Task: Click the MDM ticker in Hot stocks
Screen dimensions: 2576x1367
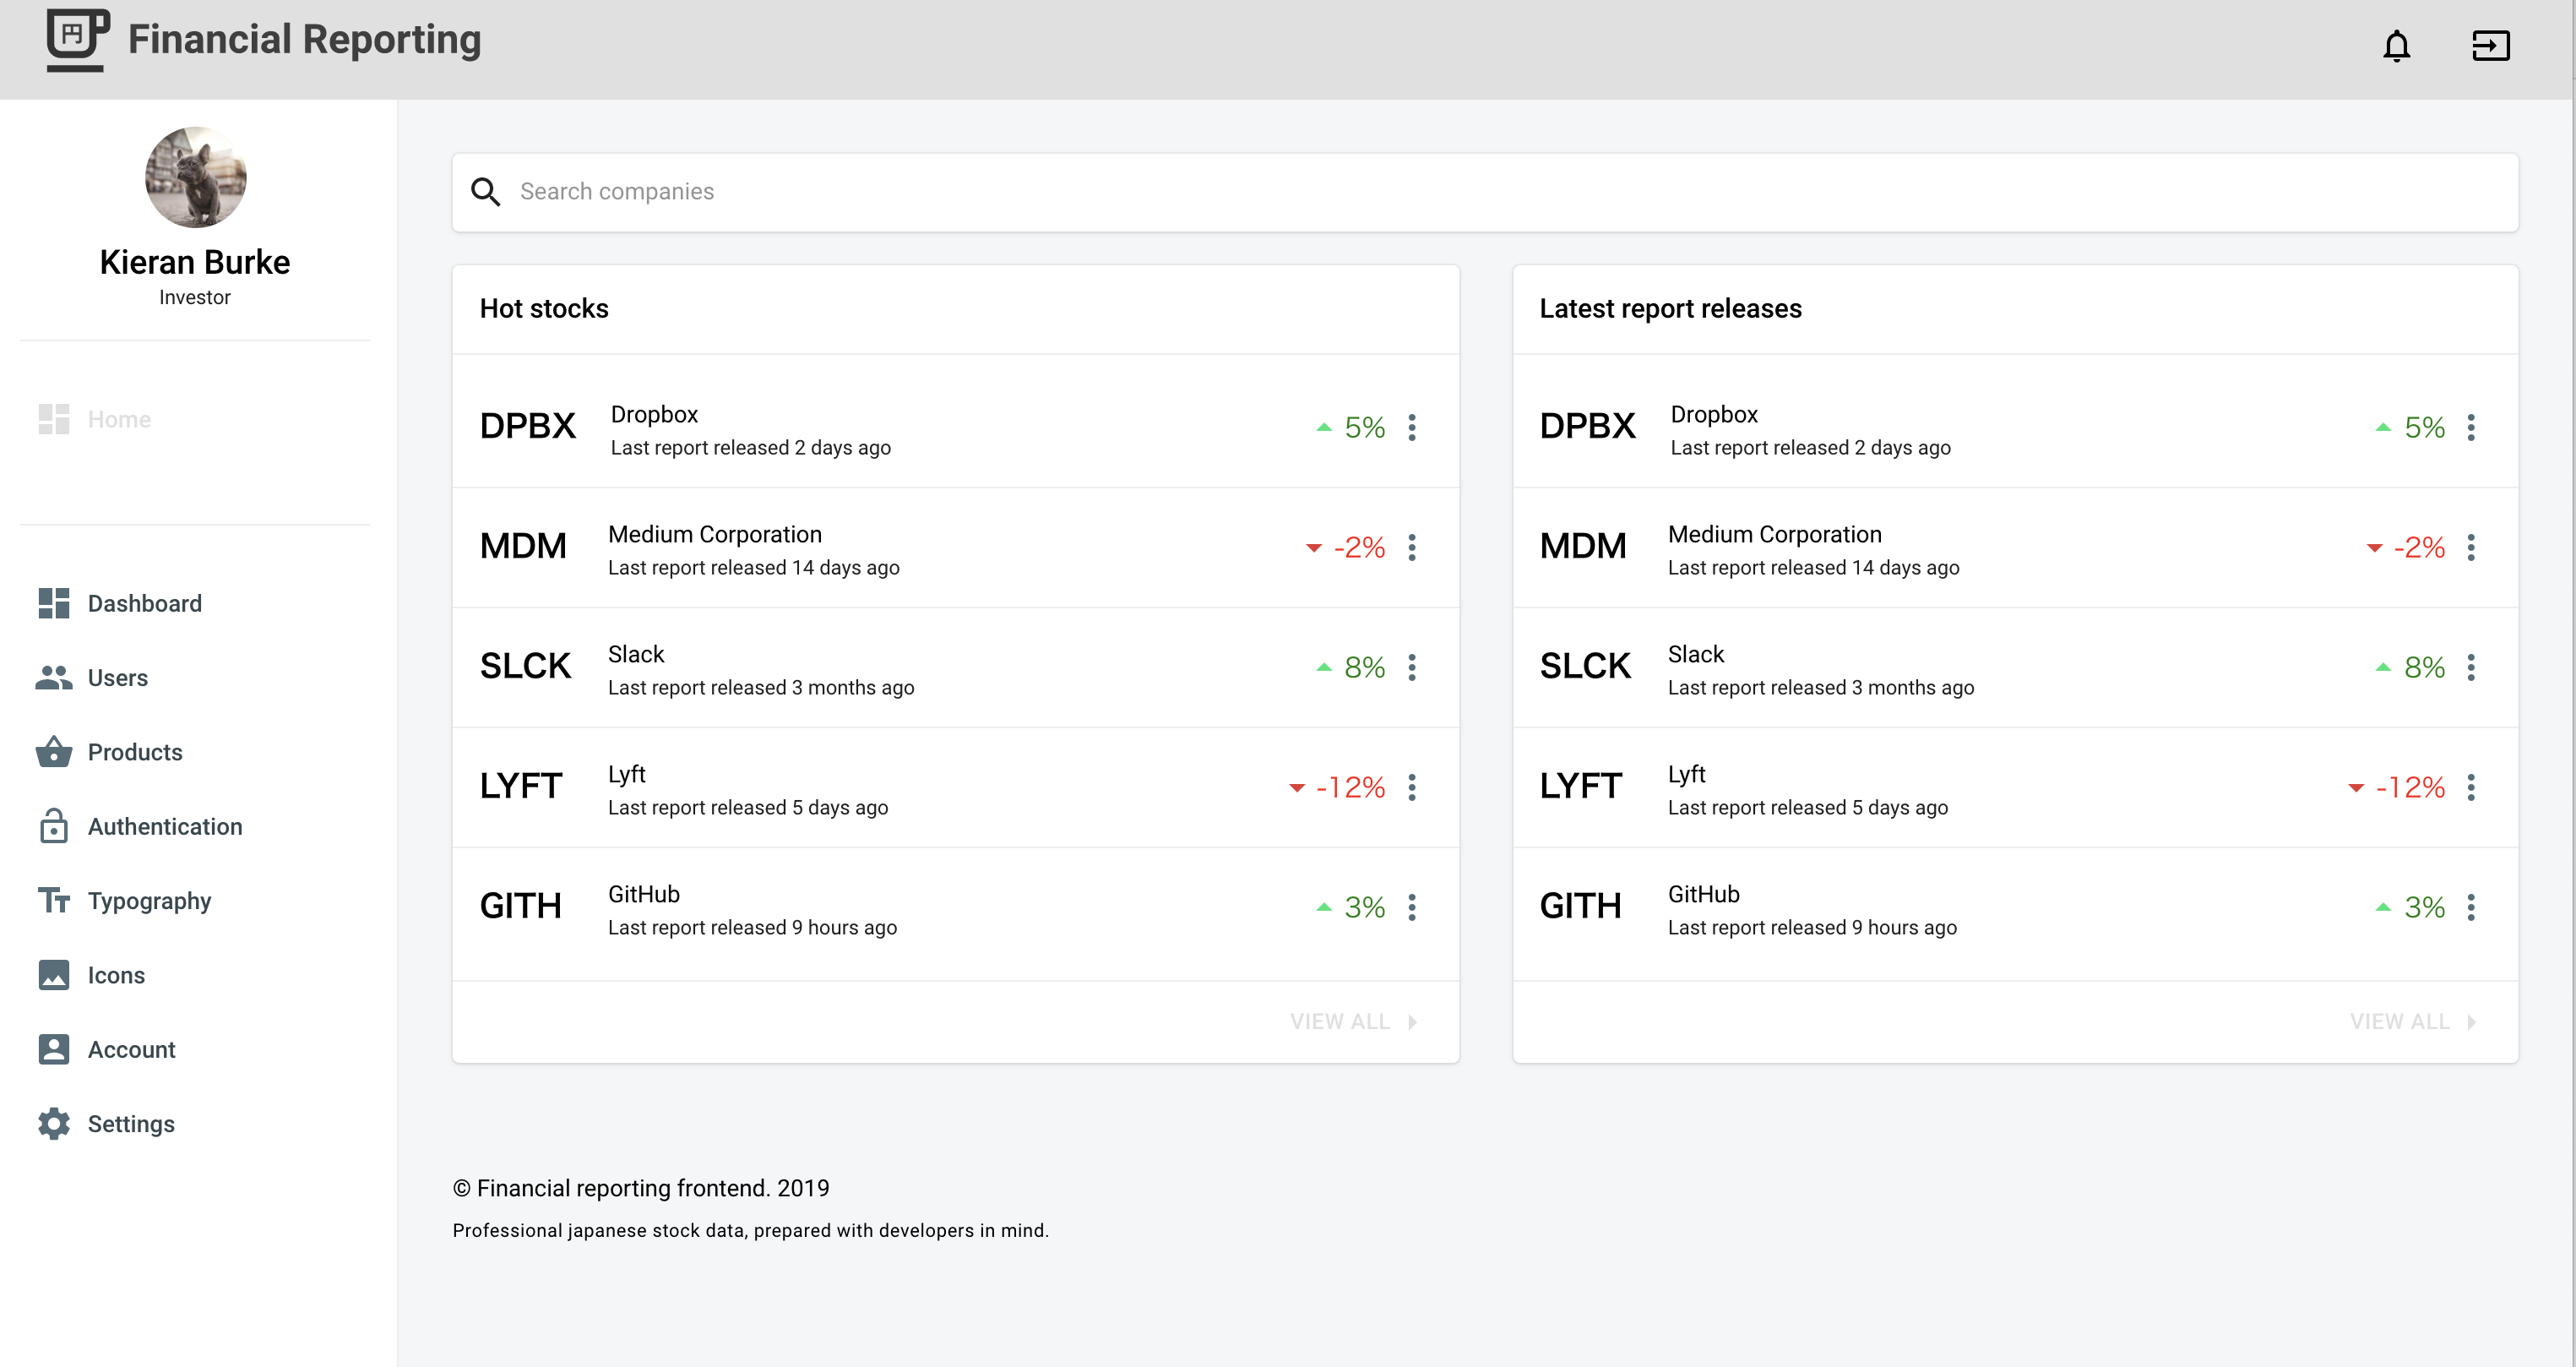Action: pyautogui.click(x=523, y=547)
